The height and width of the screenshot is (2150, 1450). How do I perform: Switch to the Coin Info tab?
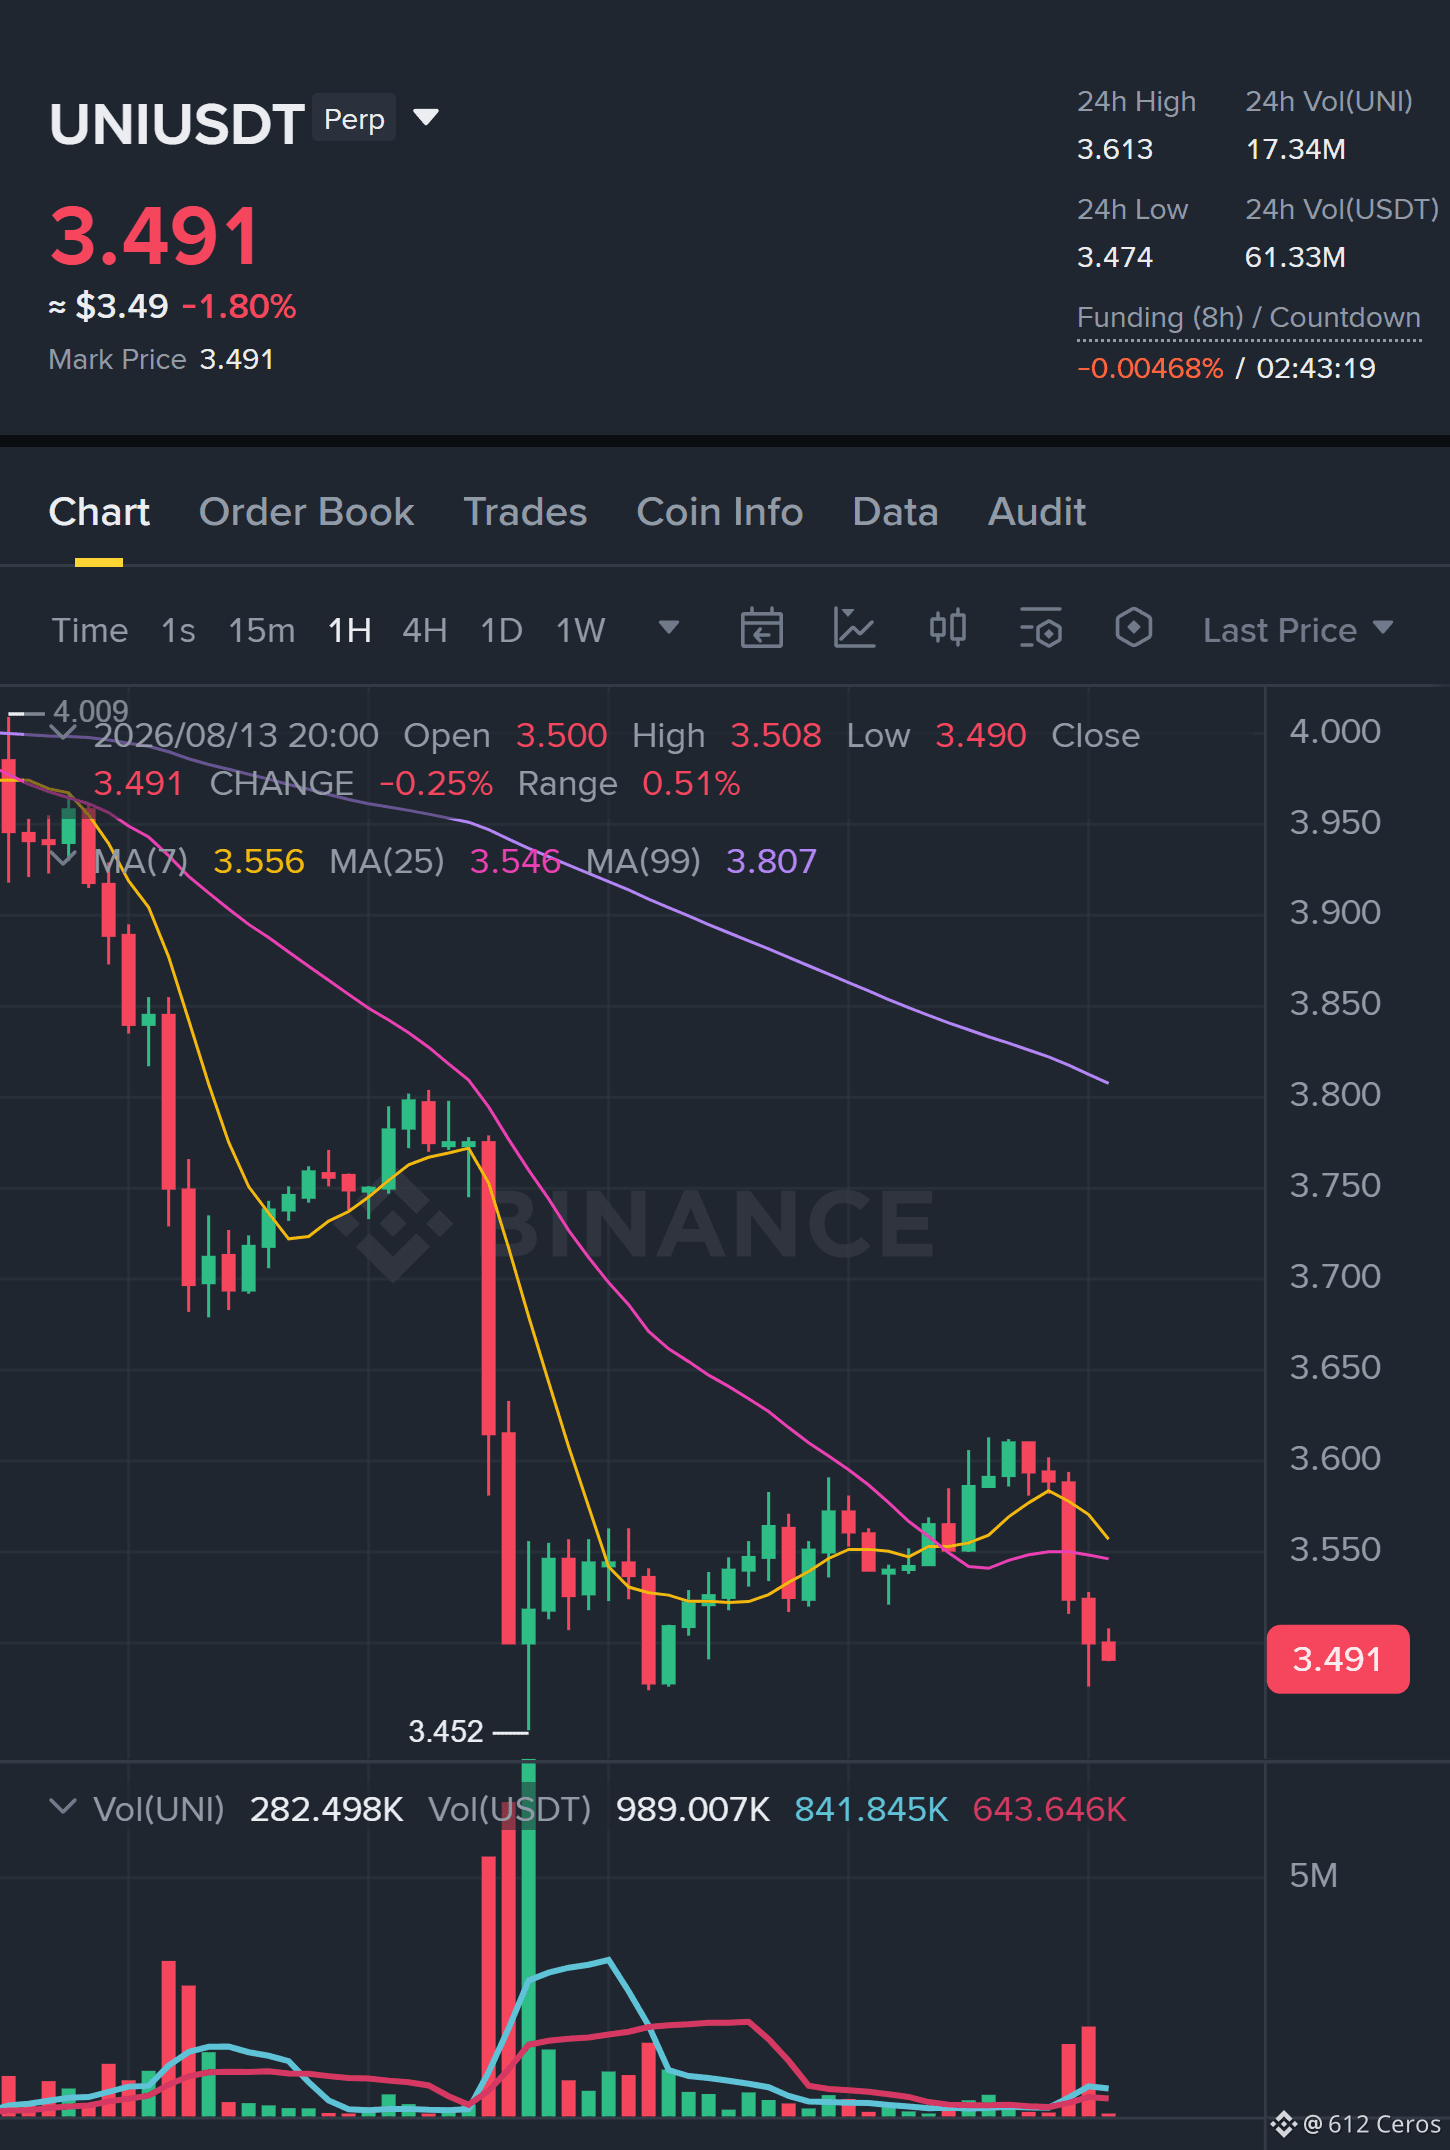pyautogui.click(x=720, y=512)
